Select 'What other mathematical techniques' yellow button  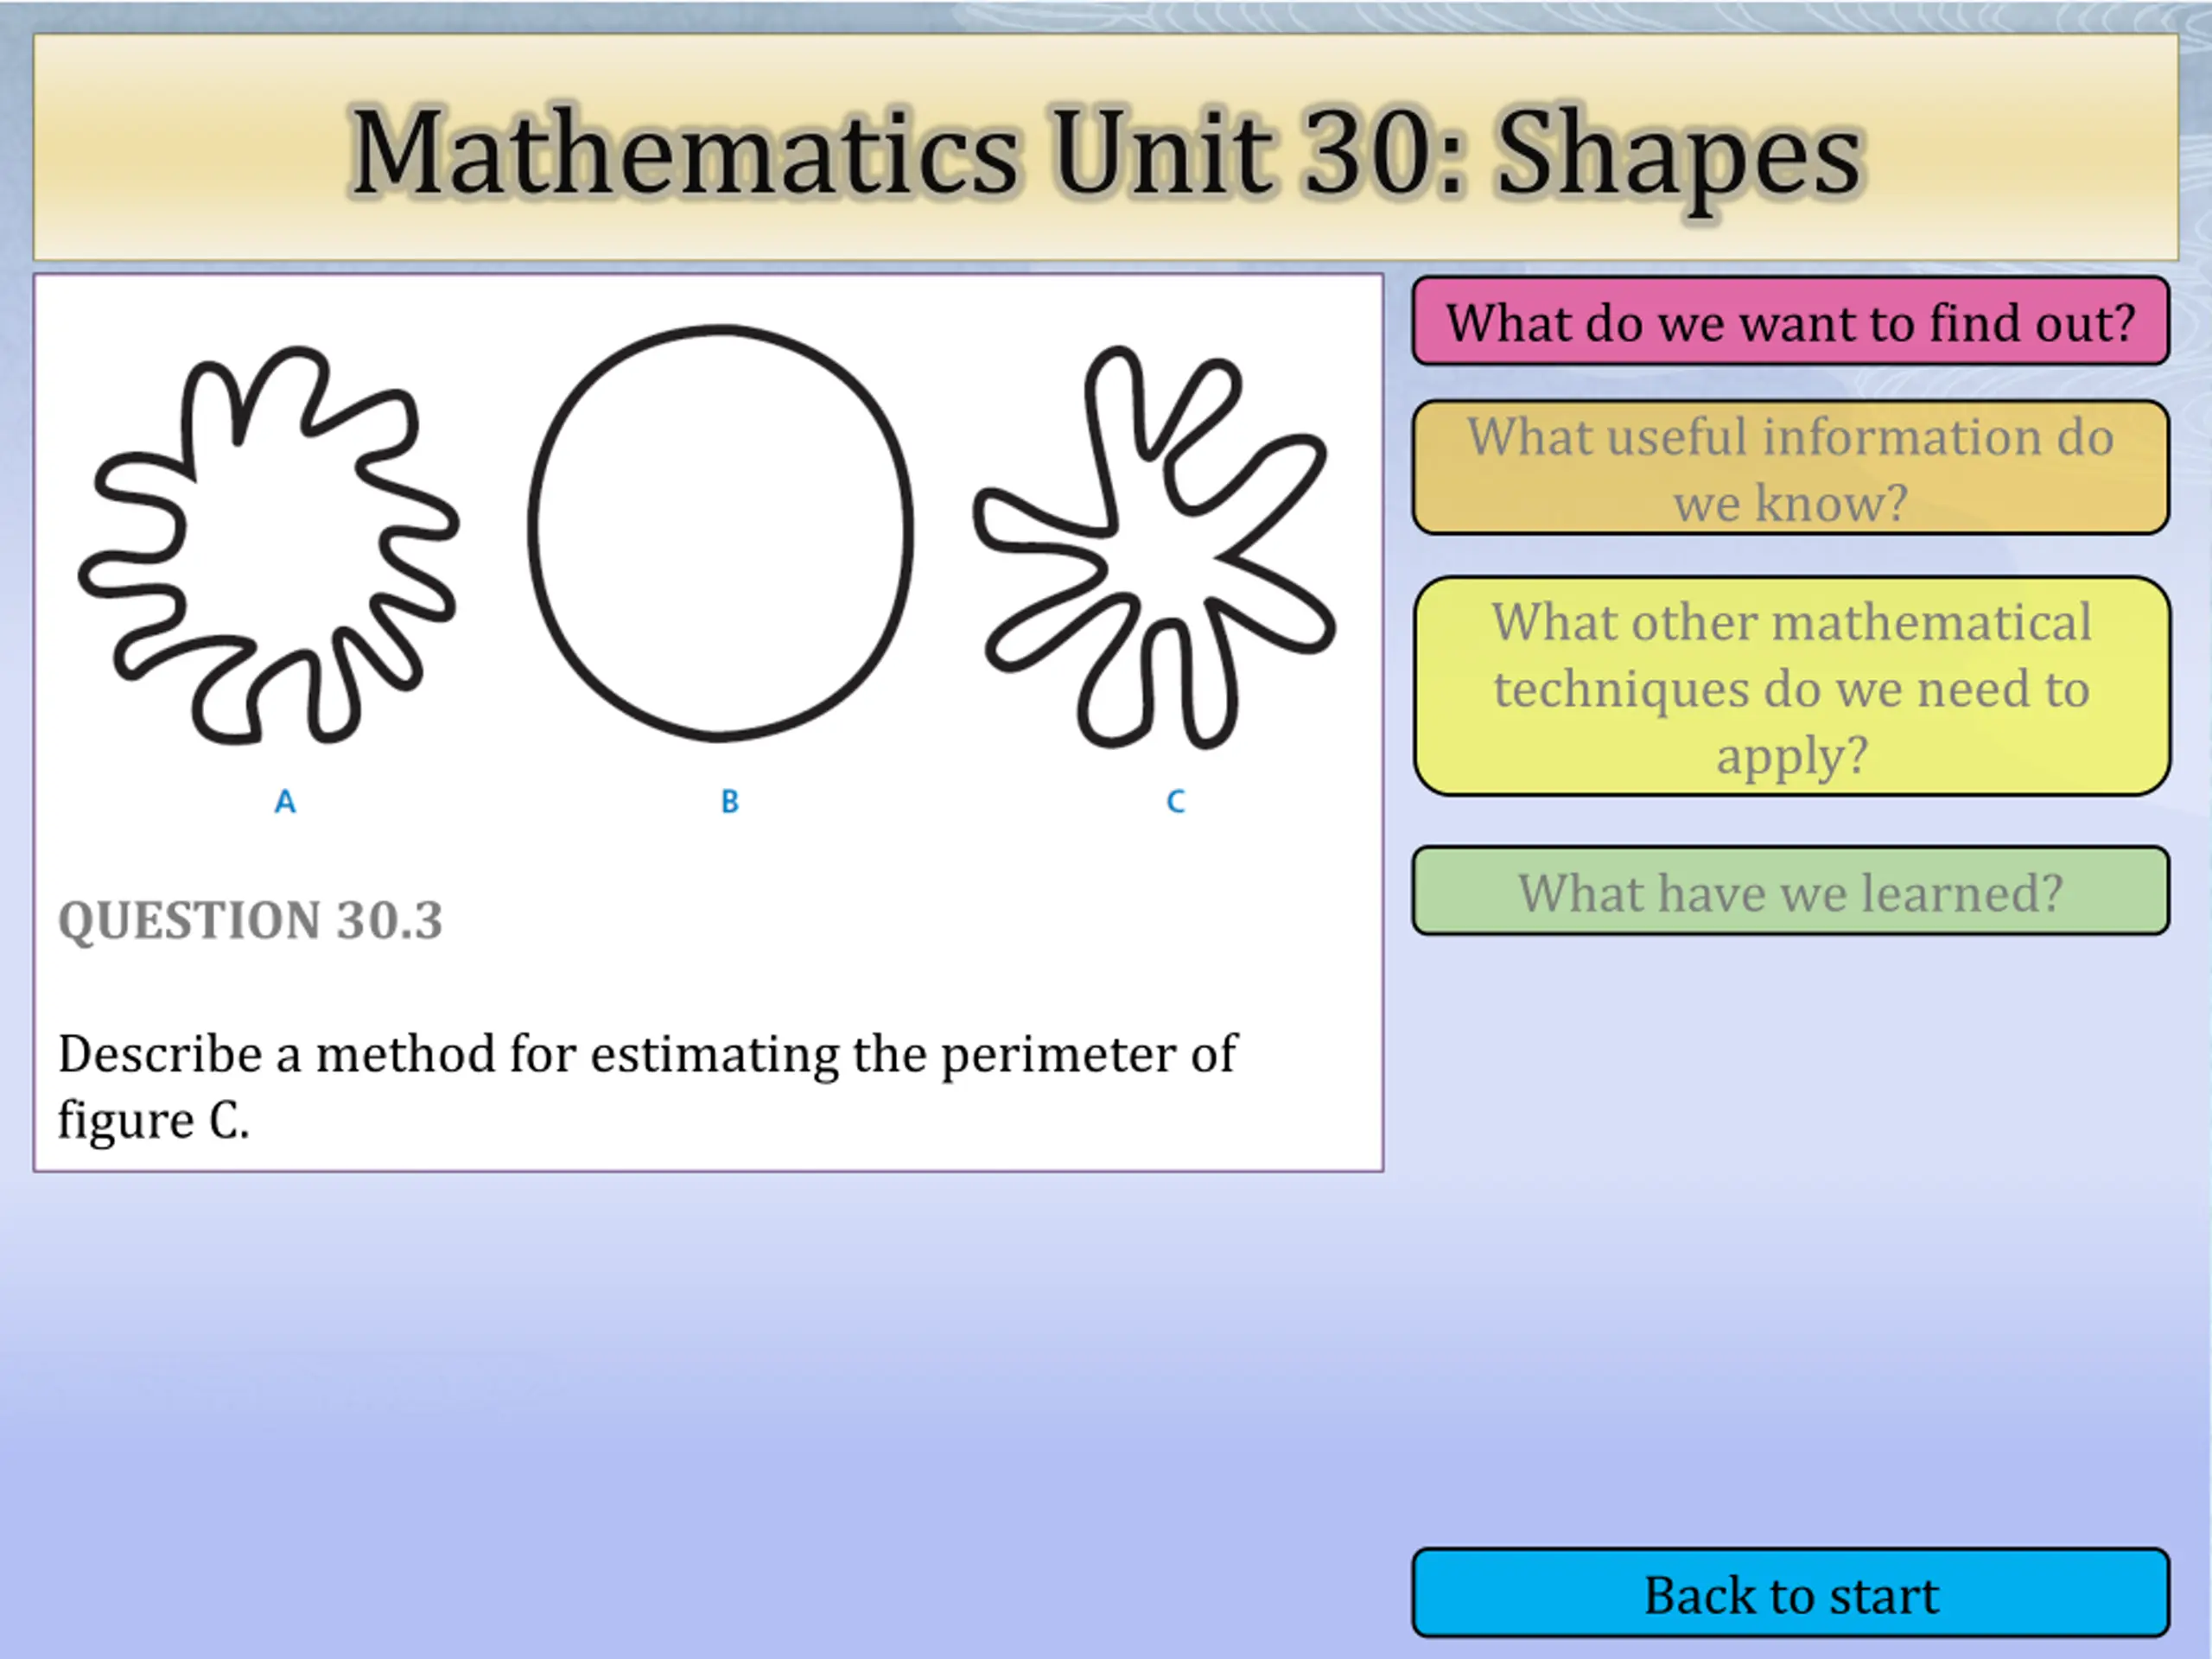tap(1792, 686)
